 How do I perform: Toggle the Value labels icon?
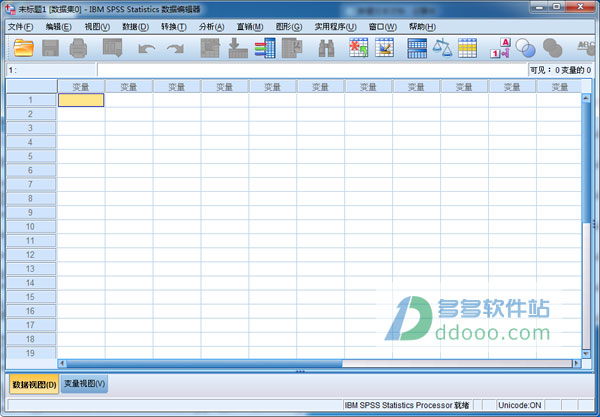pos(501,48)
